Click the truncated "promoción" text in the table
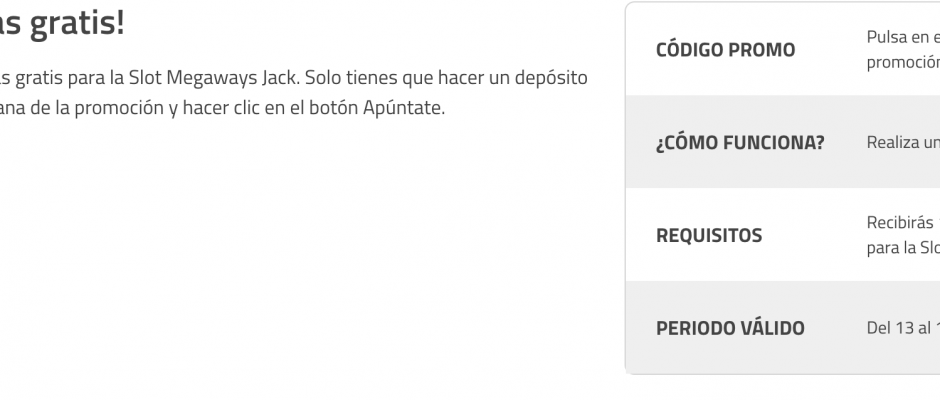 coord(903,62)
